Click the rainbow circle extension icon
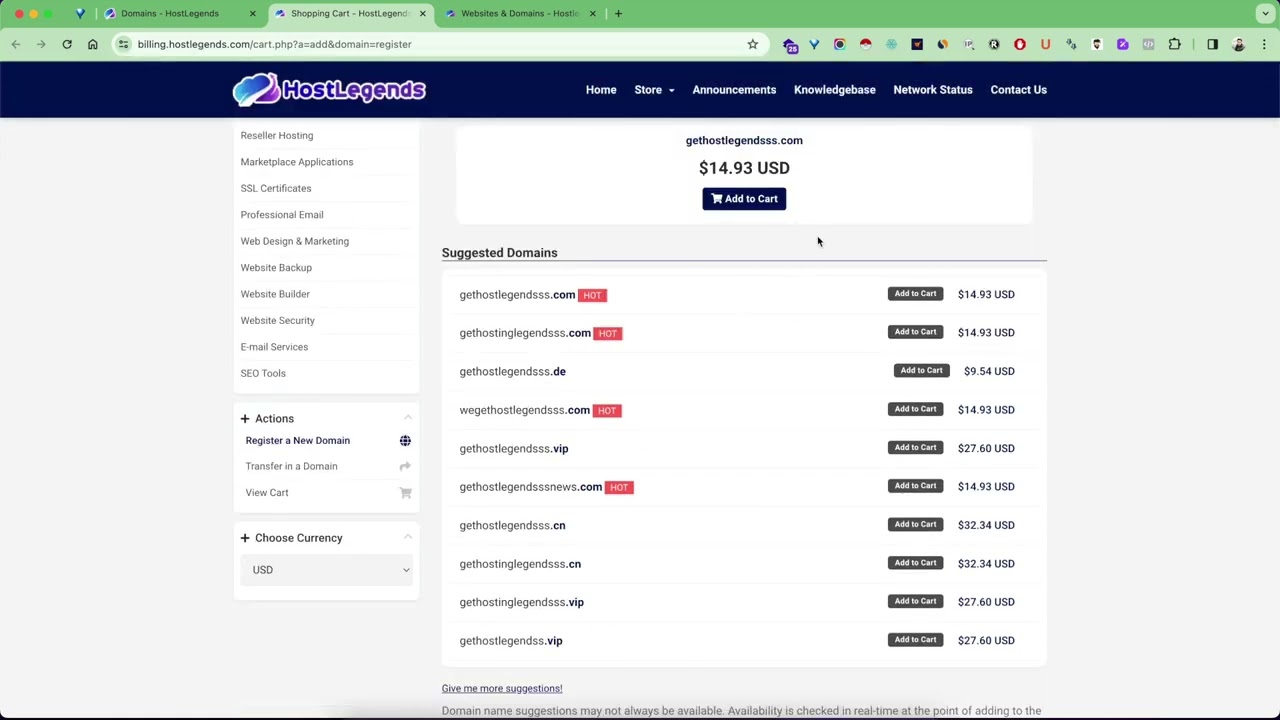The width and height of the screenshot is (1280, 720). (x=839, y=44)
